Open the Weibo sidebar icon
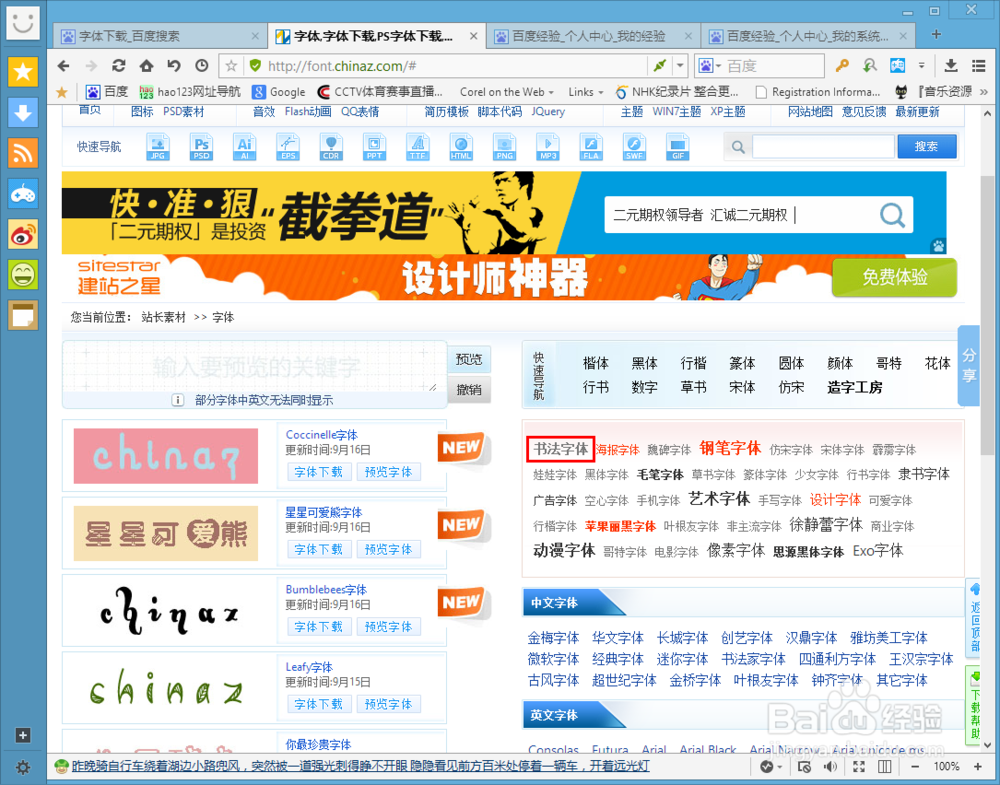Image resolution: width=1000 pixels, height=785 pixels. pyautogui.click(x=23, y=235)
